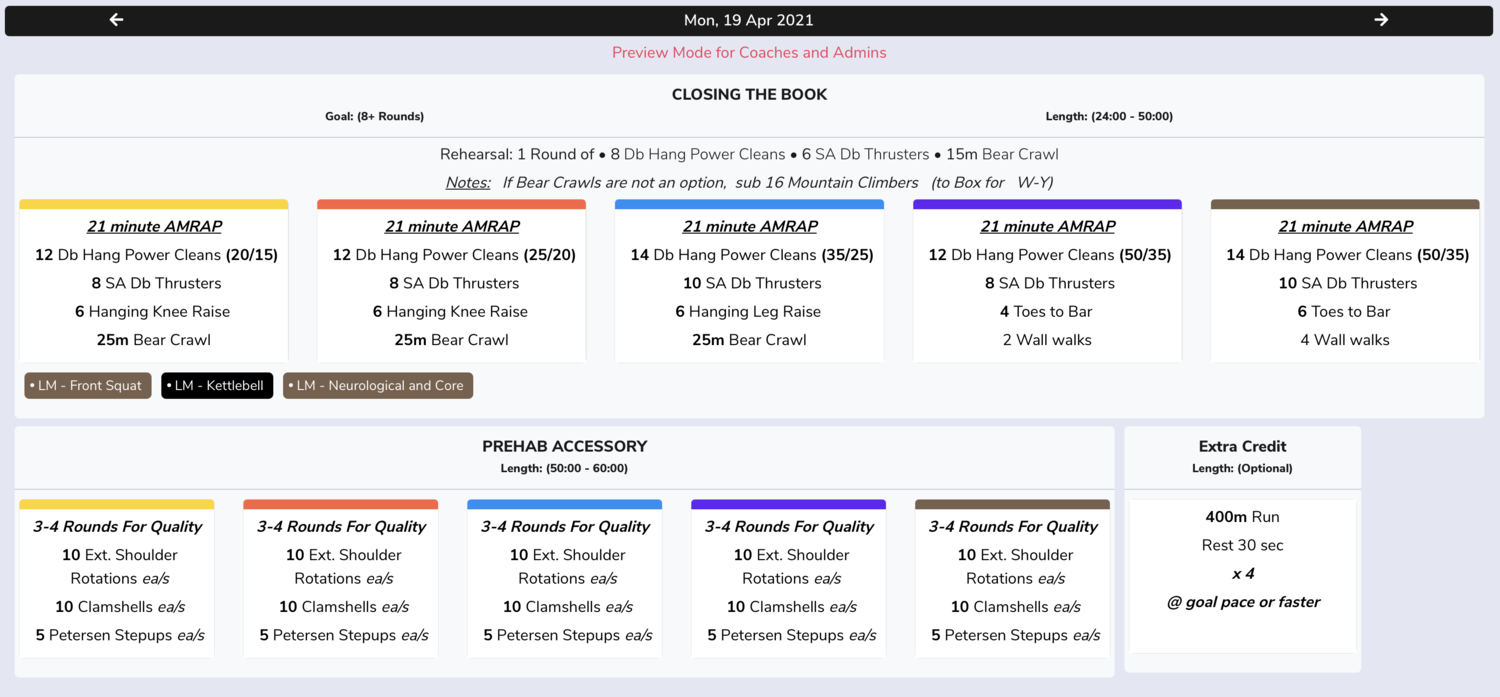
Task: Click 12 Db Hang Power Cleans (50/35)
Action: coord(1050,255)
